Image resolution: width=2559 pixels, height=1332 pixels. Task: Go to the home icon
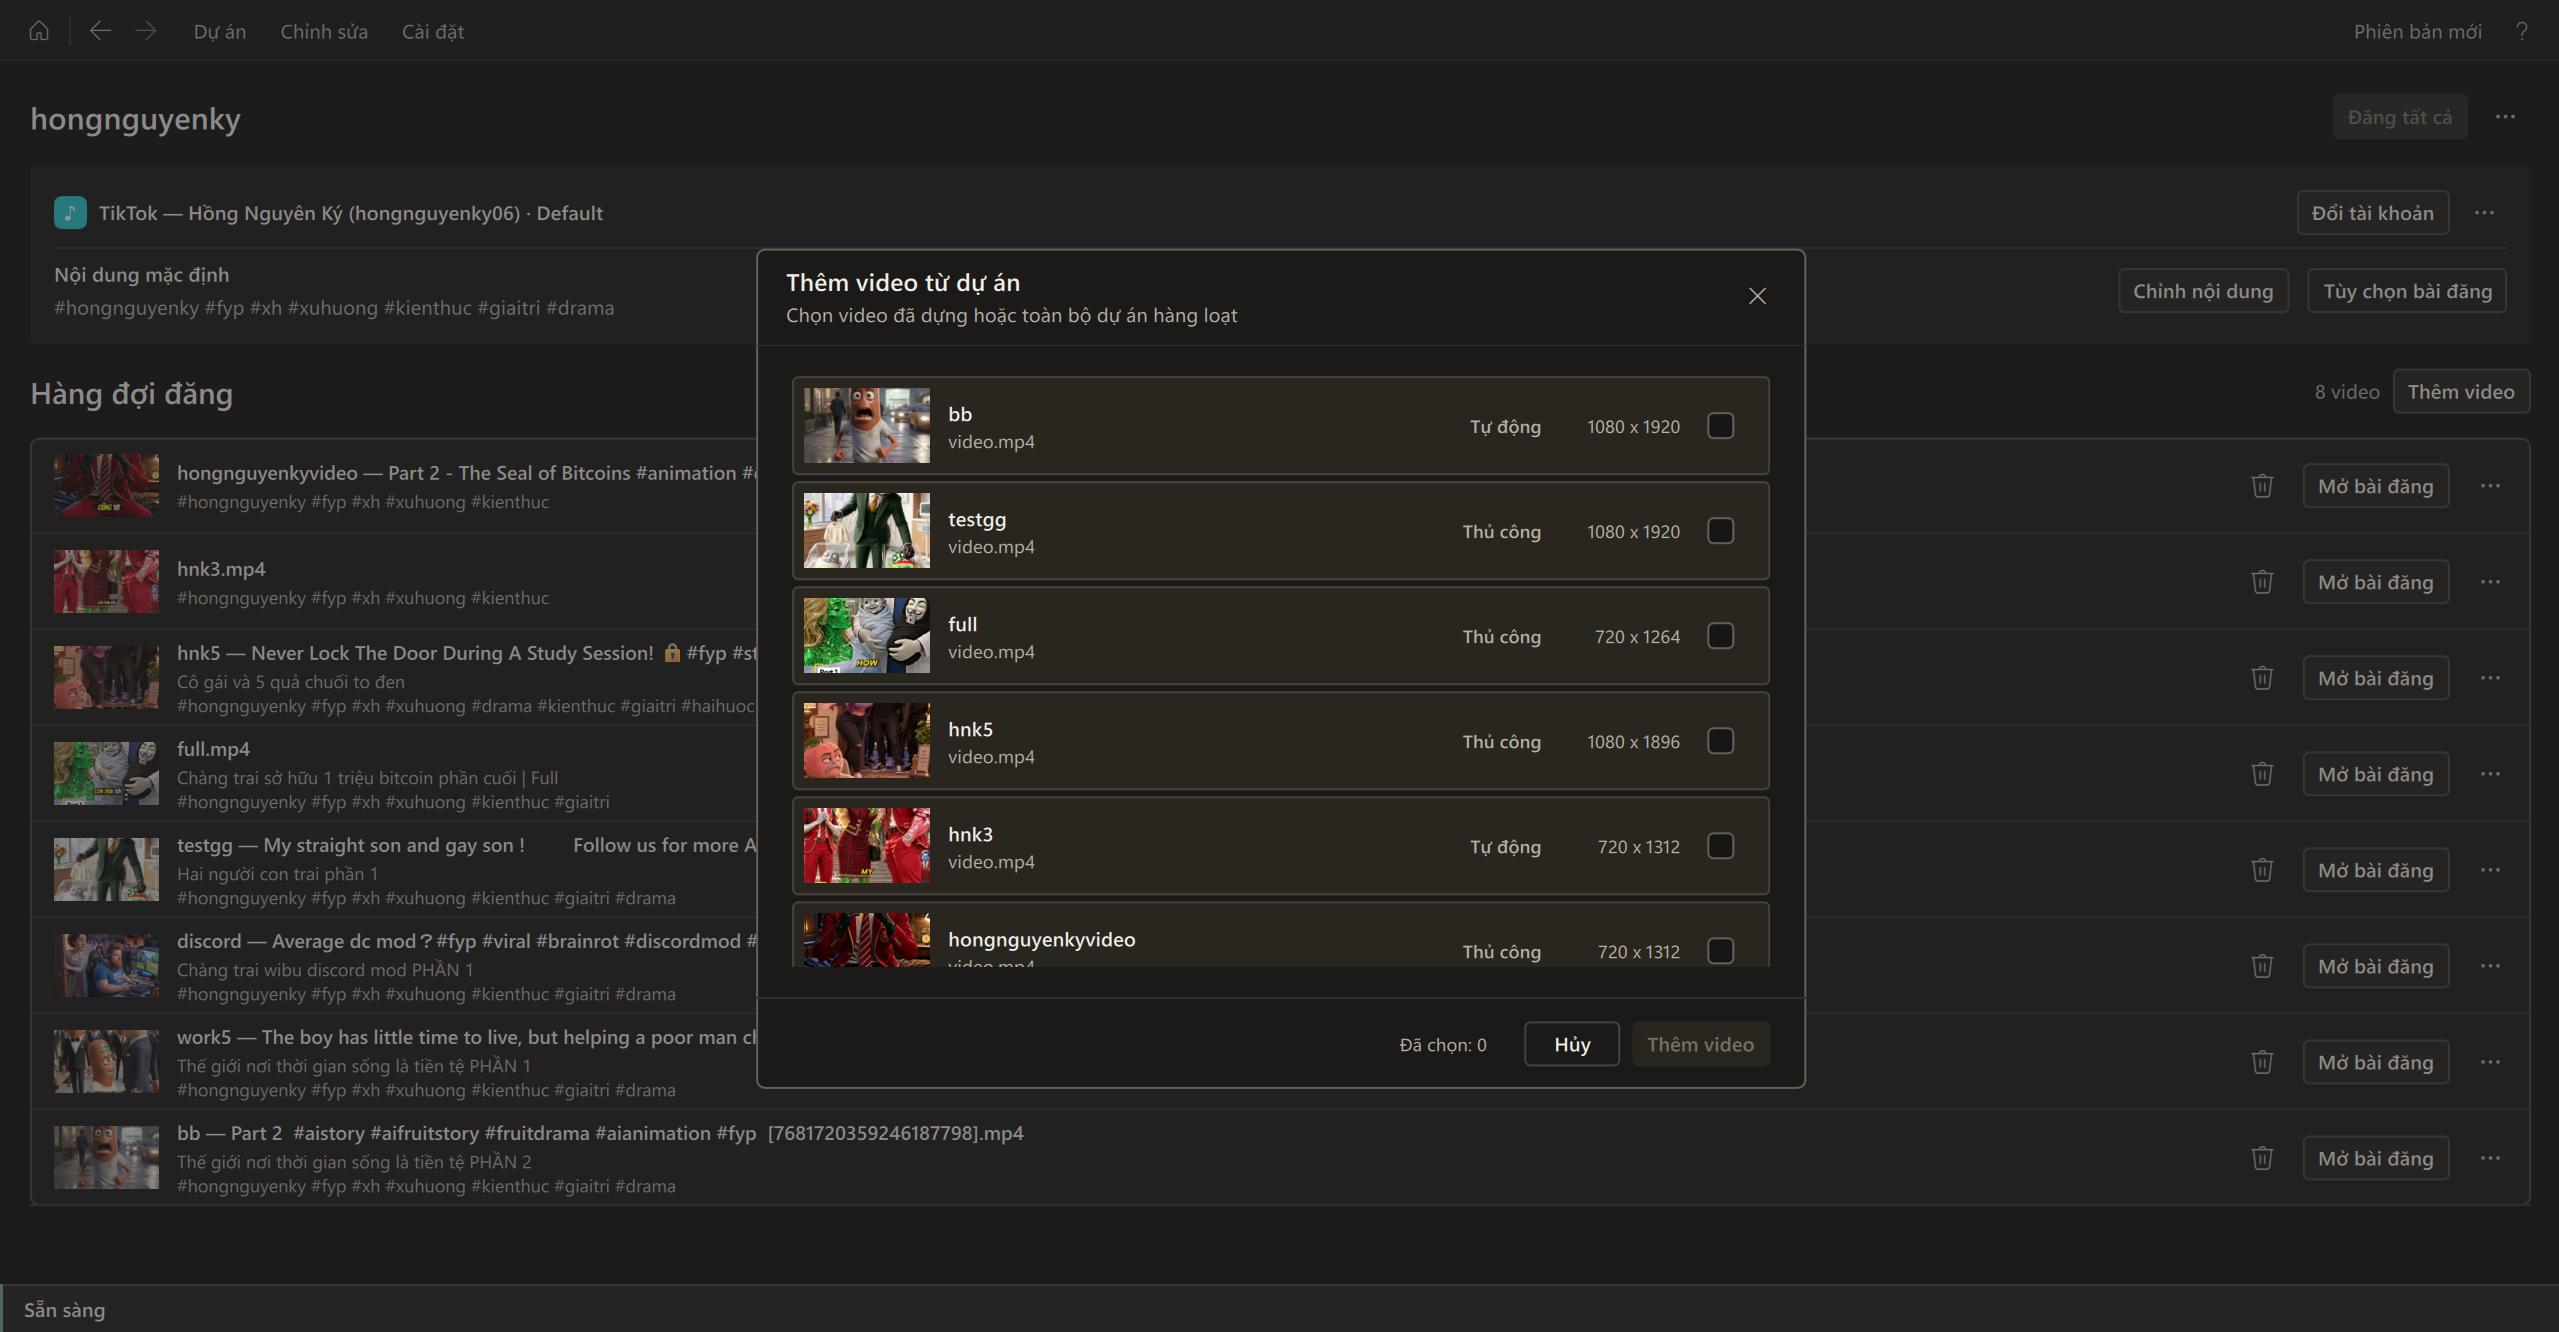(39, 31)
